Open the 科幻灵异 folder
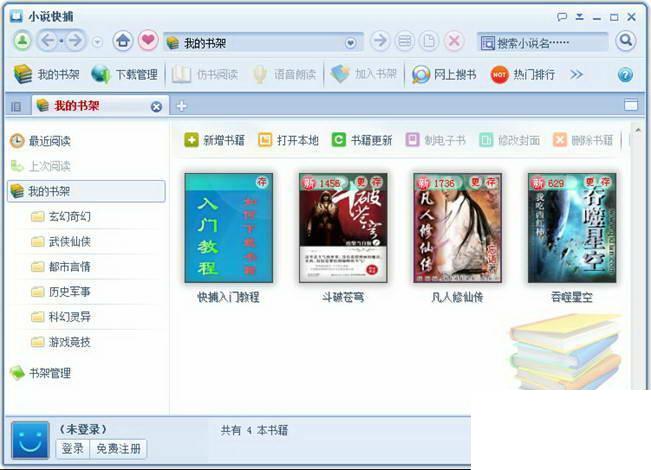This screenshot has height=470, width=651. (x=61, y=317)
